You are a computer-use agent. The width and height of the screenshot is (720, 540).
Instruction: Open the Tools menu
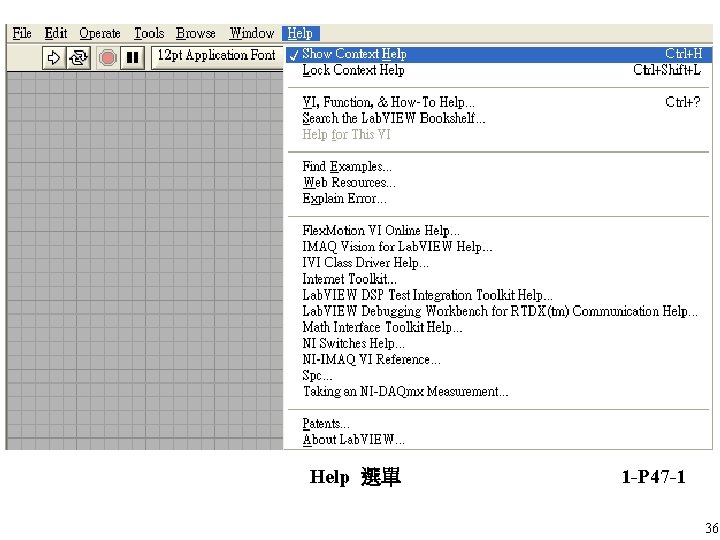[x=149, y=34]
